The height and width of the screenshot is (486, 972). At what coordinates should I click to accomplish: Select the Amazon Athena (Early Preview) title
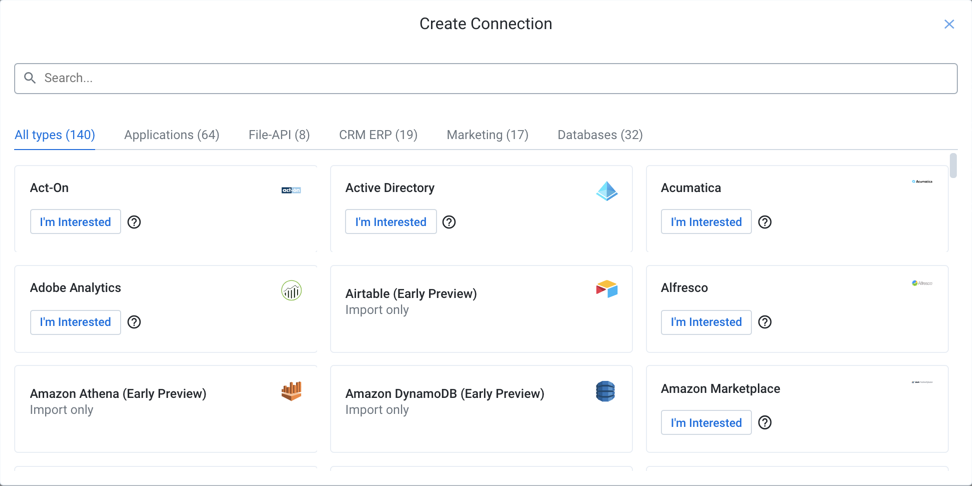pos(118,394)
